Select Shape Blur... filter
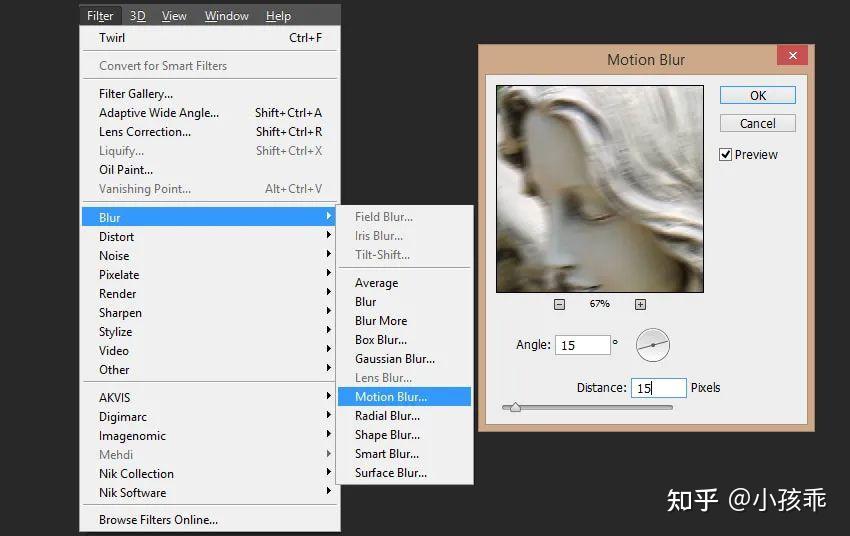850x536 pixels. pyautogui.click(x=404, y=434)
